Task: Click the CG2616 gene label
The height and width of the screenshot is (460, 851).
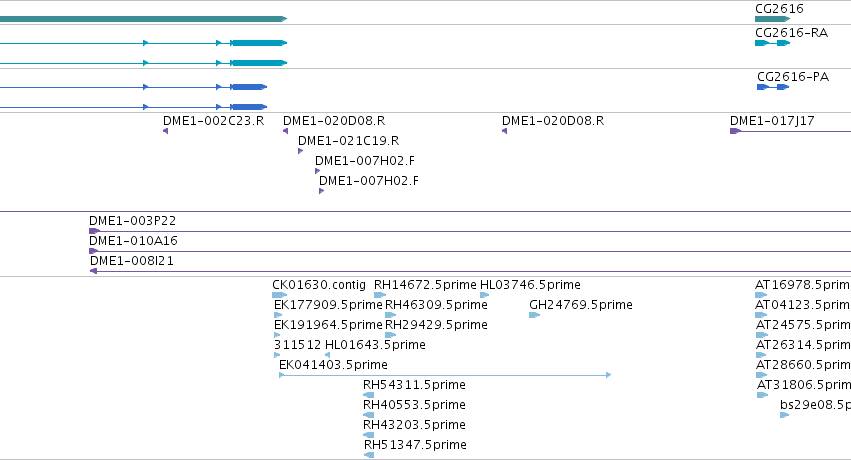Action: [779, 9]
